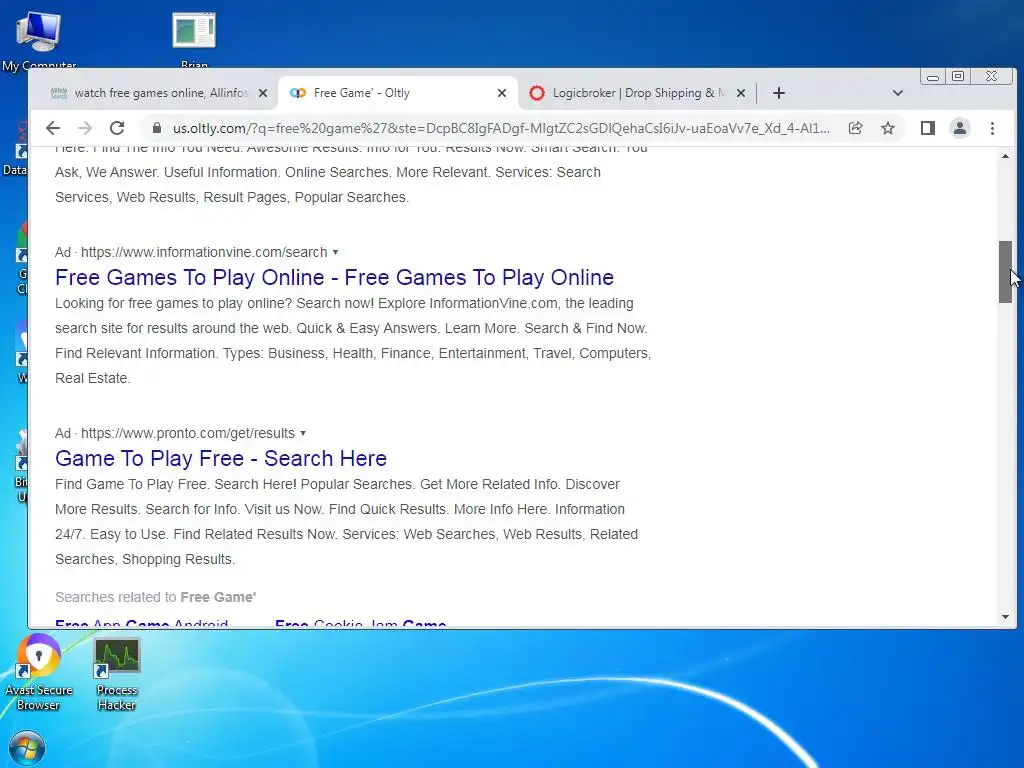Viewport: 1024px width, 768px height.
Task: Reload the current page
Action: [117, 128]
